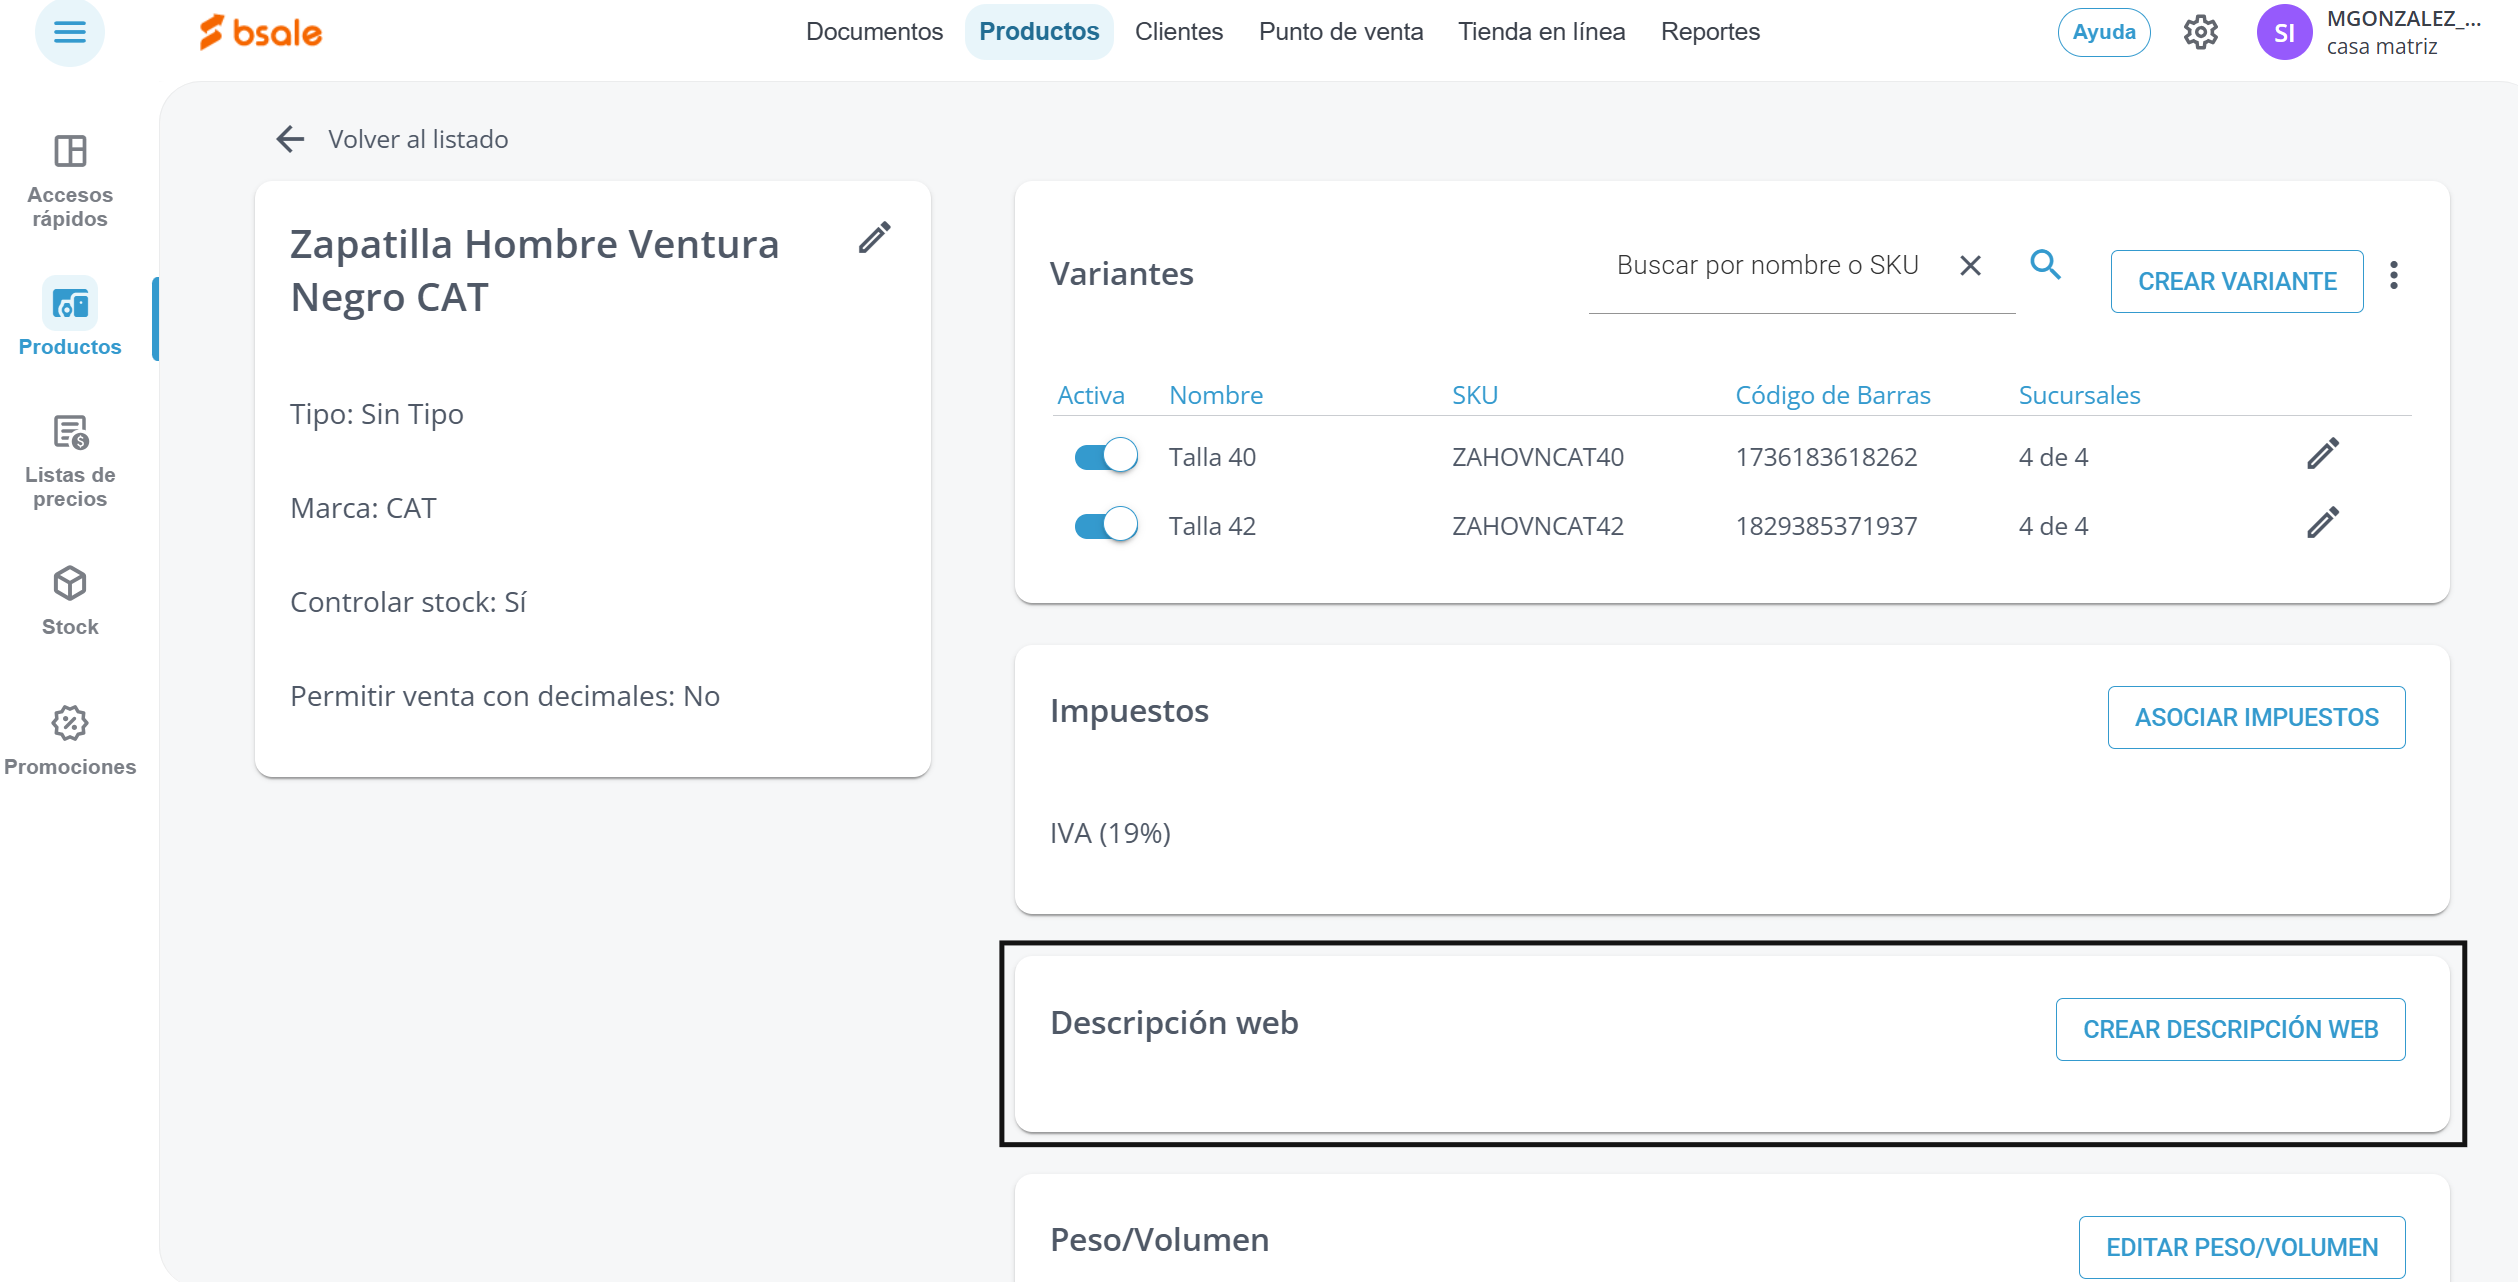Open Accesos rápidos in the sidebar
2518x1282 pixels.
click(x=70, y=180)
